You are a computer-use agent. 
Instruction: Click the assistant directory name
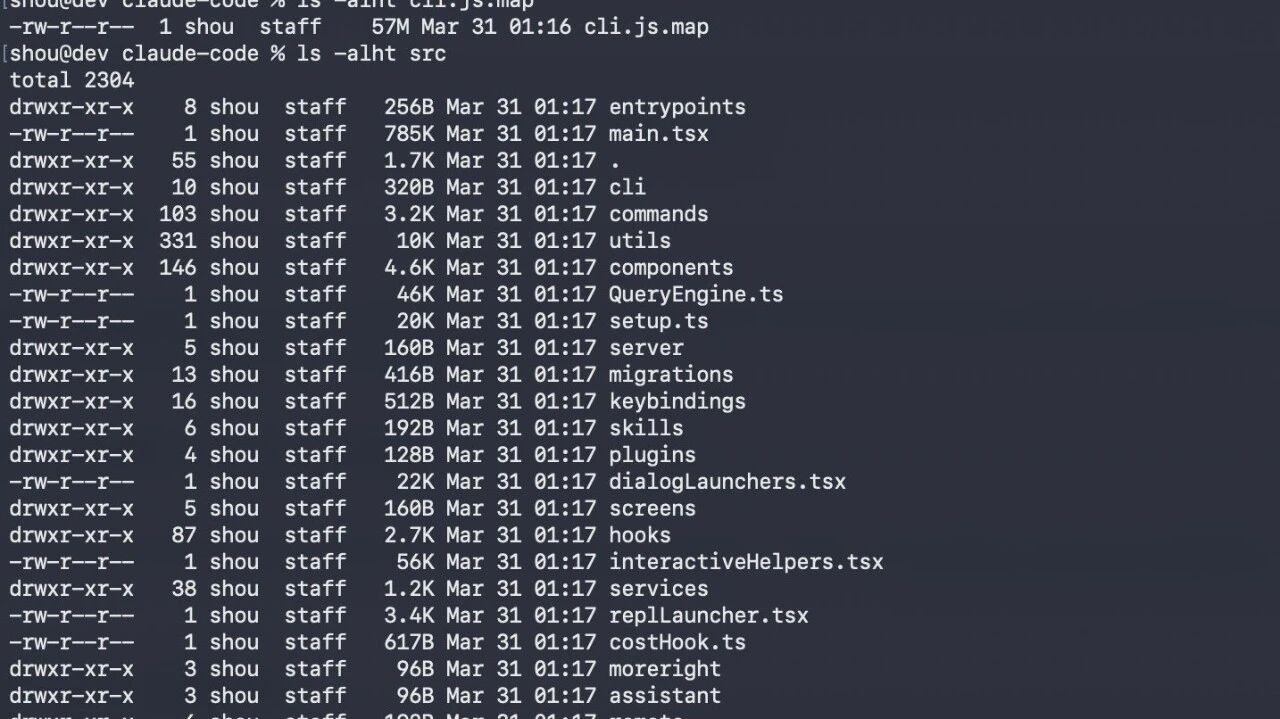click(665, 696)
